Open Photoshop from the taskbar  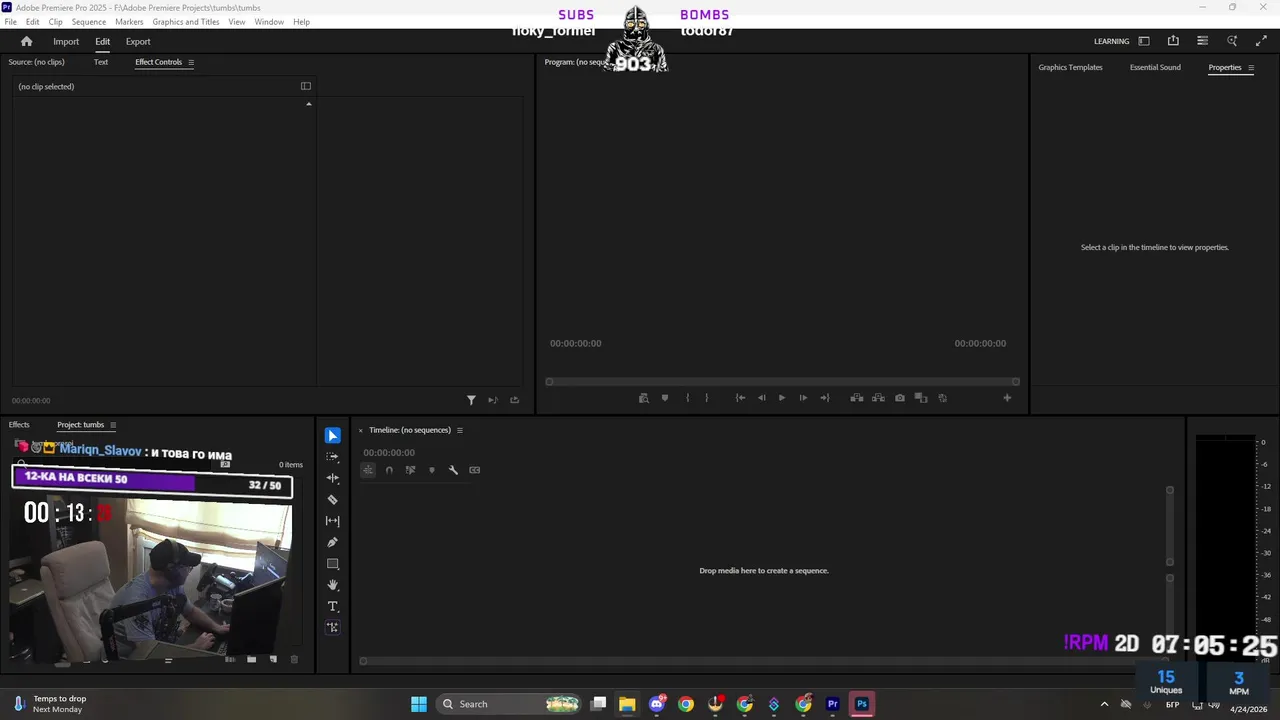862,704
